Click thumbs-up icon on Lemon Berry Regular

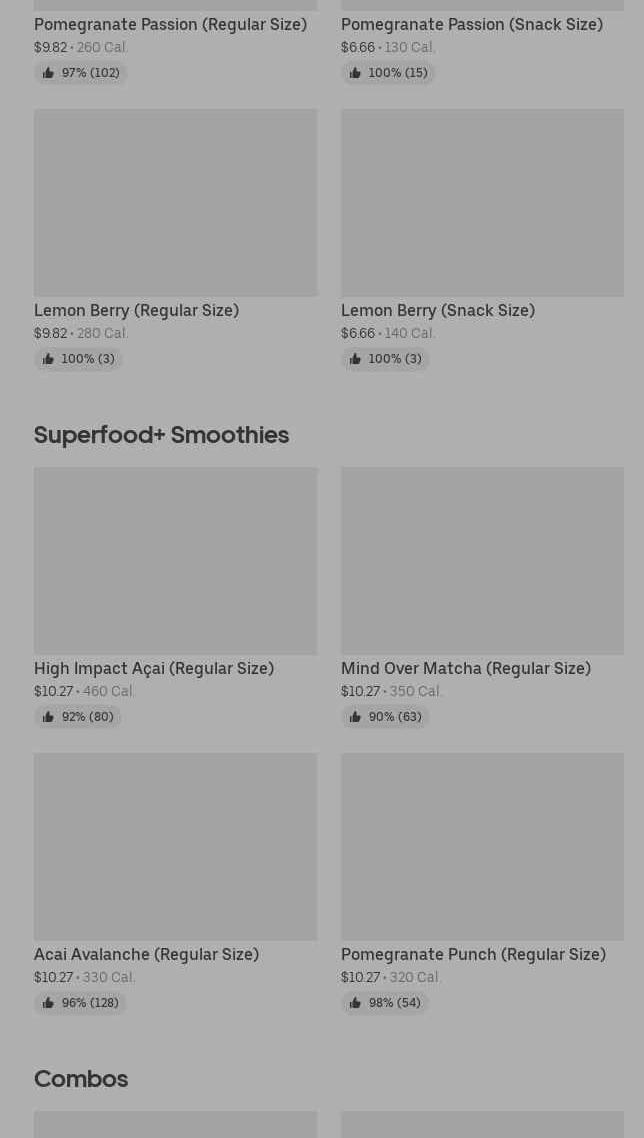(x=48, y=359)
